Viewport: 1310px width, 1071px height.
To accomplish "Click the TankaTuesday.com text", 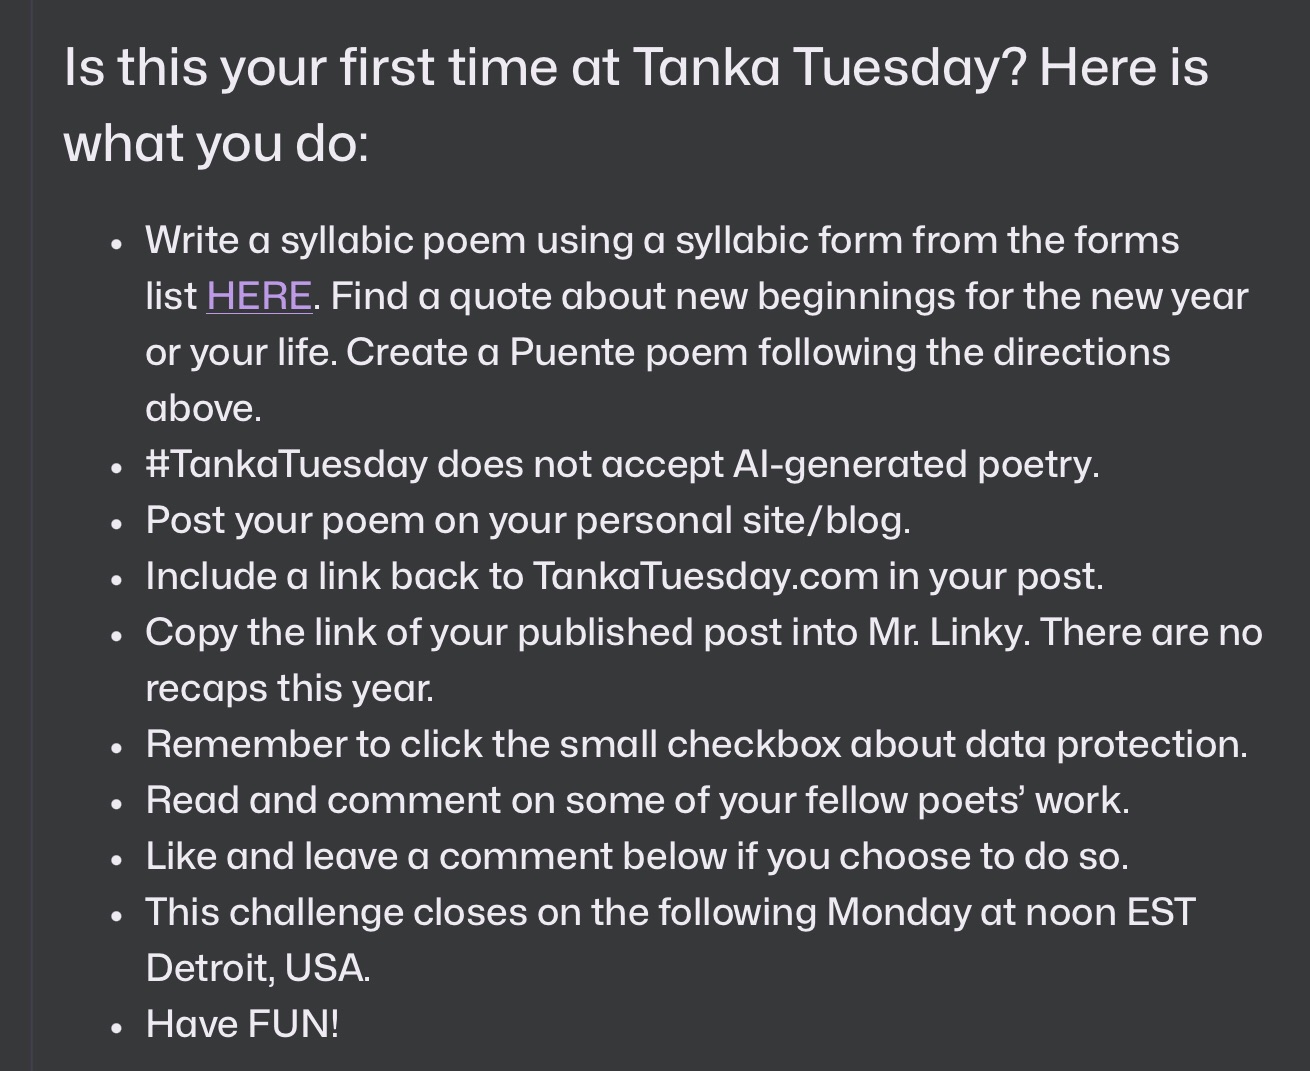I will (704, 577).
